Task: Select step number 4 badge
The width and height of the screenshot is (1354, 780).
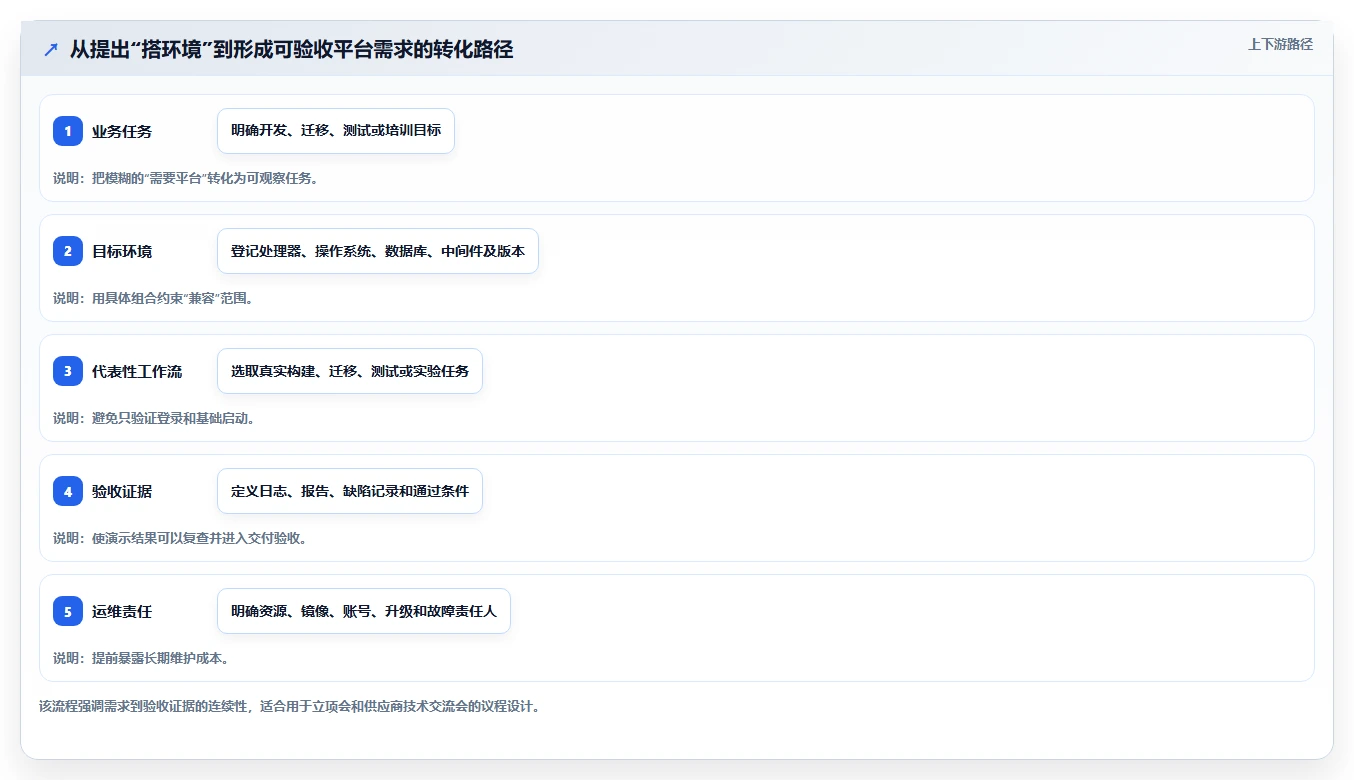Action: [x=68, y=491]
